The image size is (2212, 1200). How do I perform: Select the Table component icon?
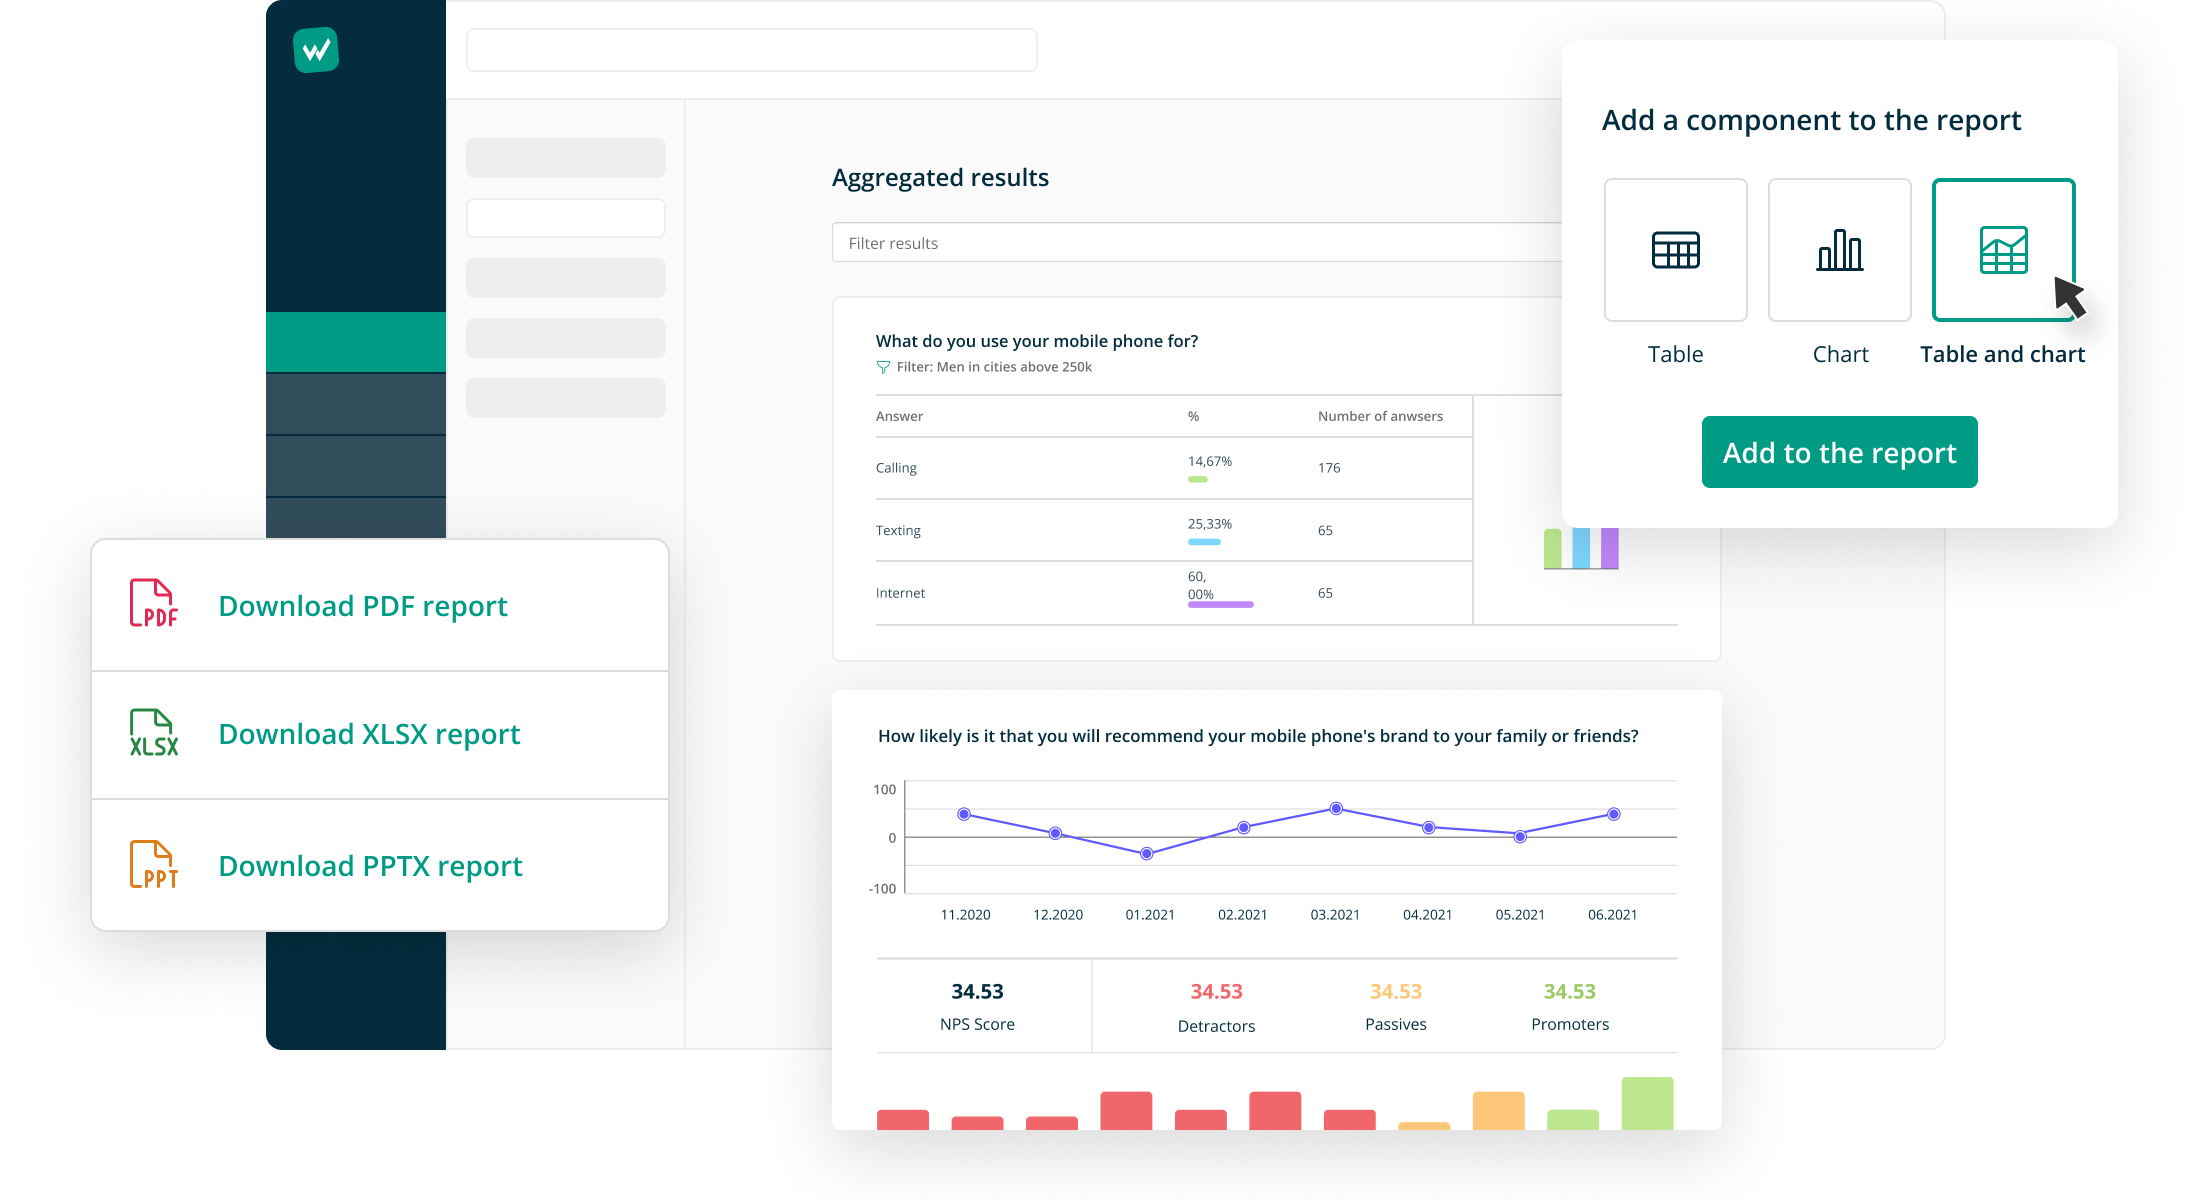(1675, 250)
